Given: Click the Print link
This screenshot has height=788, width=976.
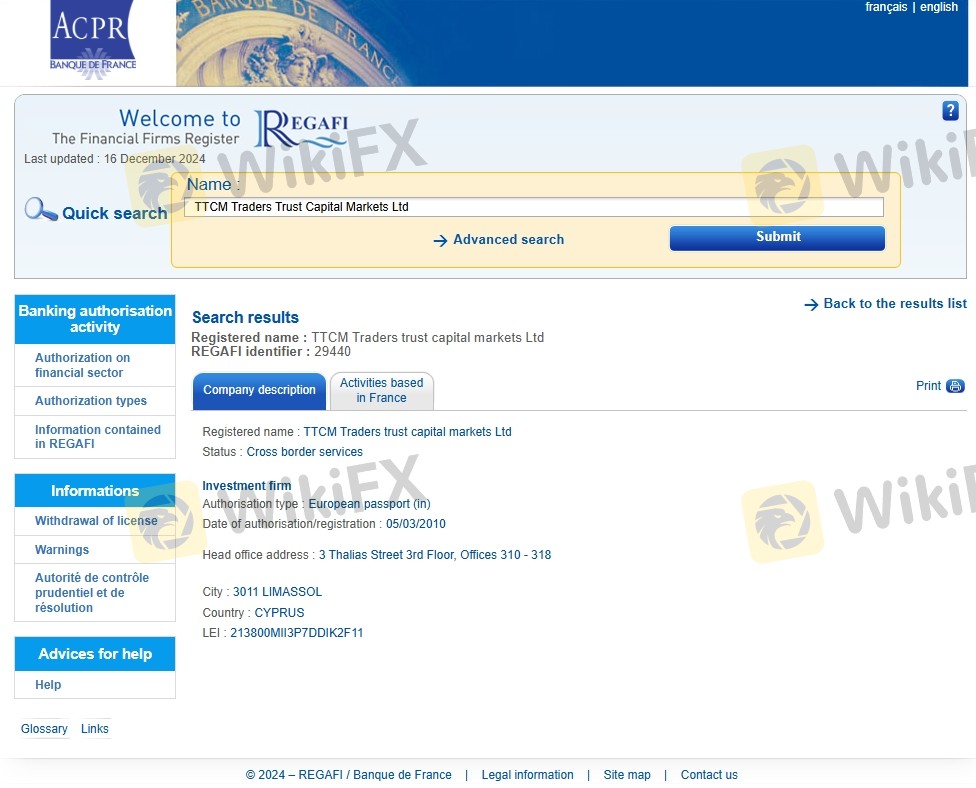Looking at the screenshot, I should click(928, 386).
